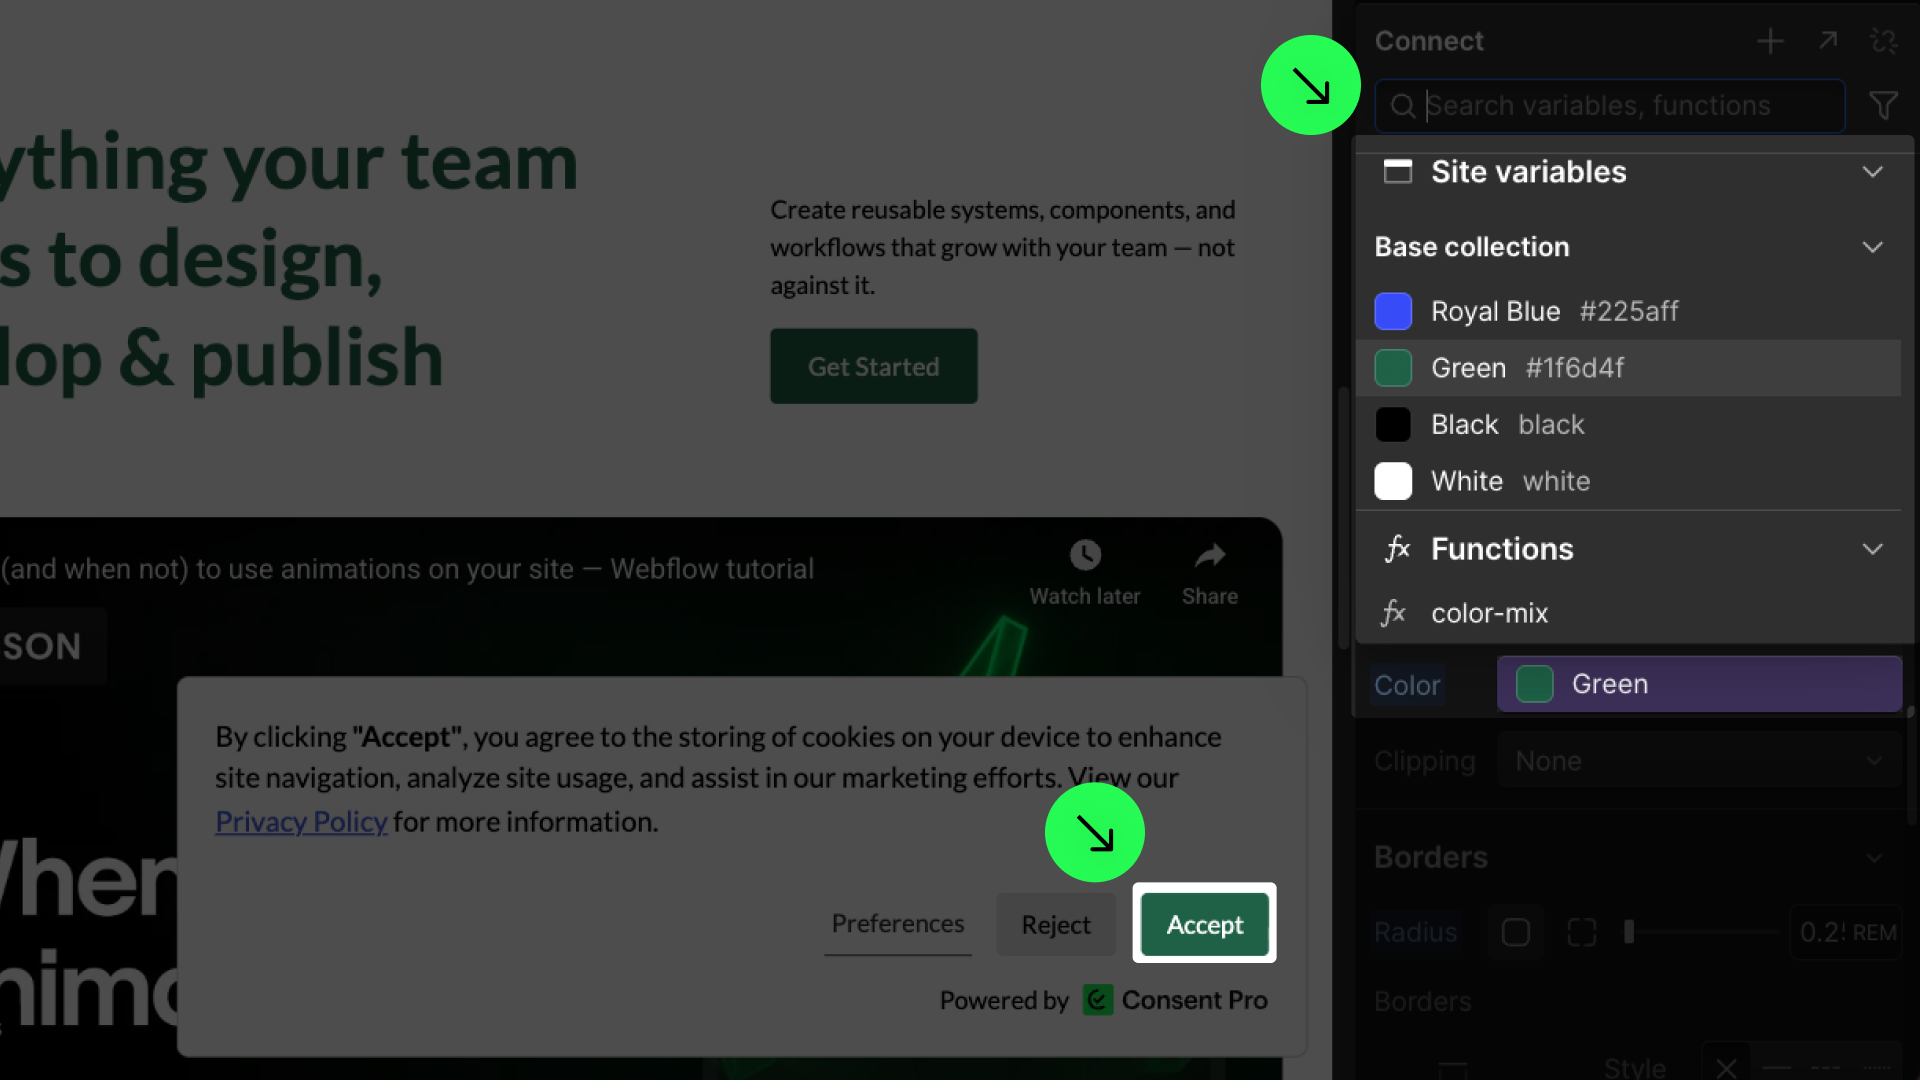Select the all-corners radius toggle
Viewport: 1920px width, 1080px height.
click(x=1515, y=932)
